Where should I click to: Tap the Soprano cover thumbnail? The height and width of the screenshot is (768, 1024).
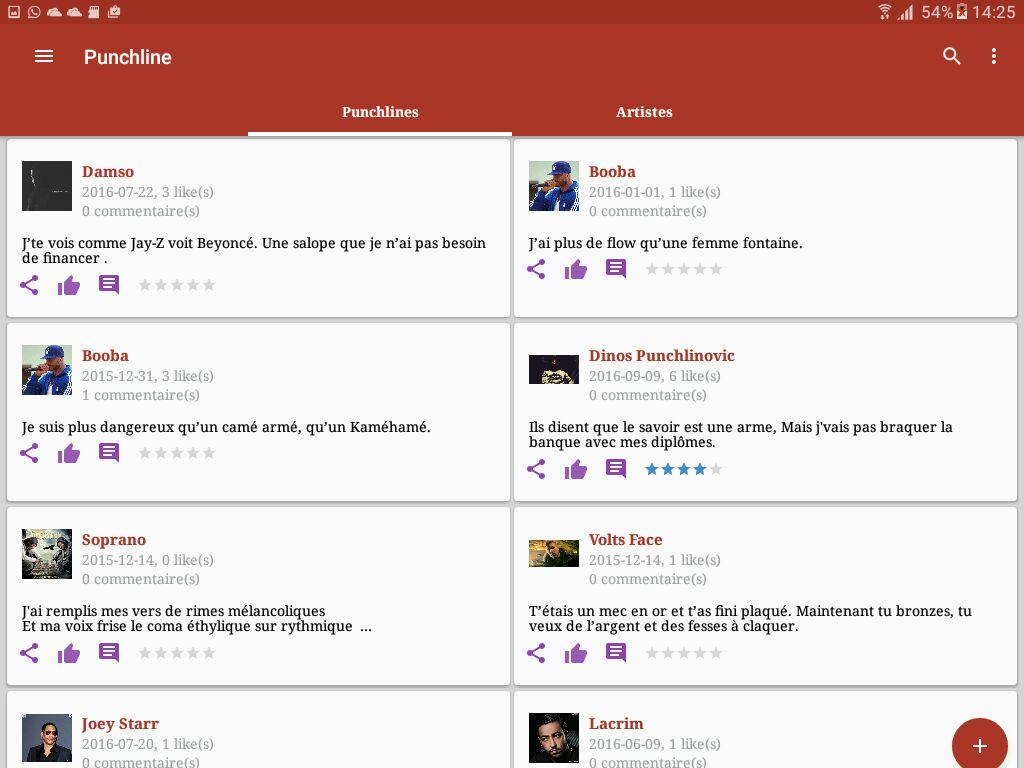47,554
